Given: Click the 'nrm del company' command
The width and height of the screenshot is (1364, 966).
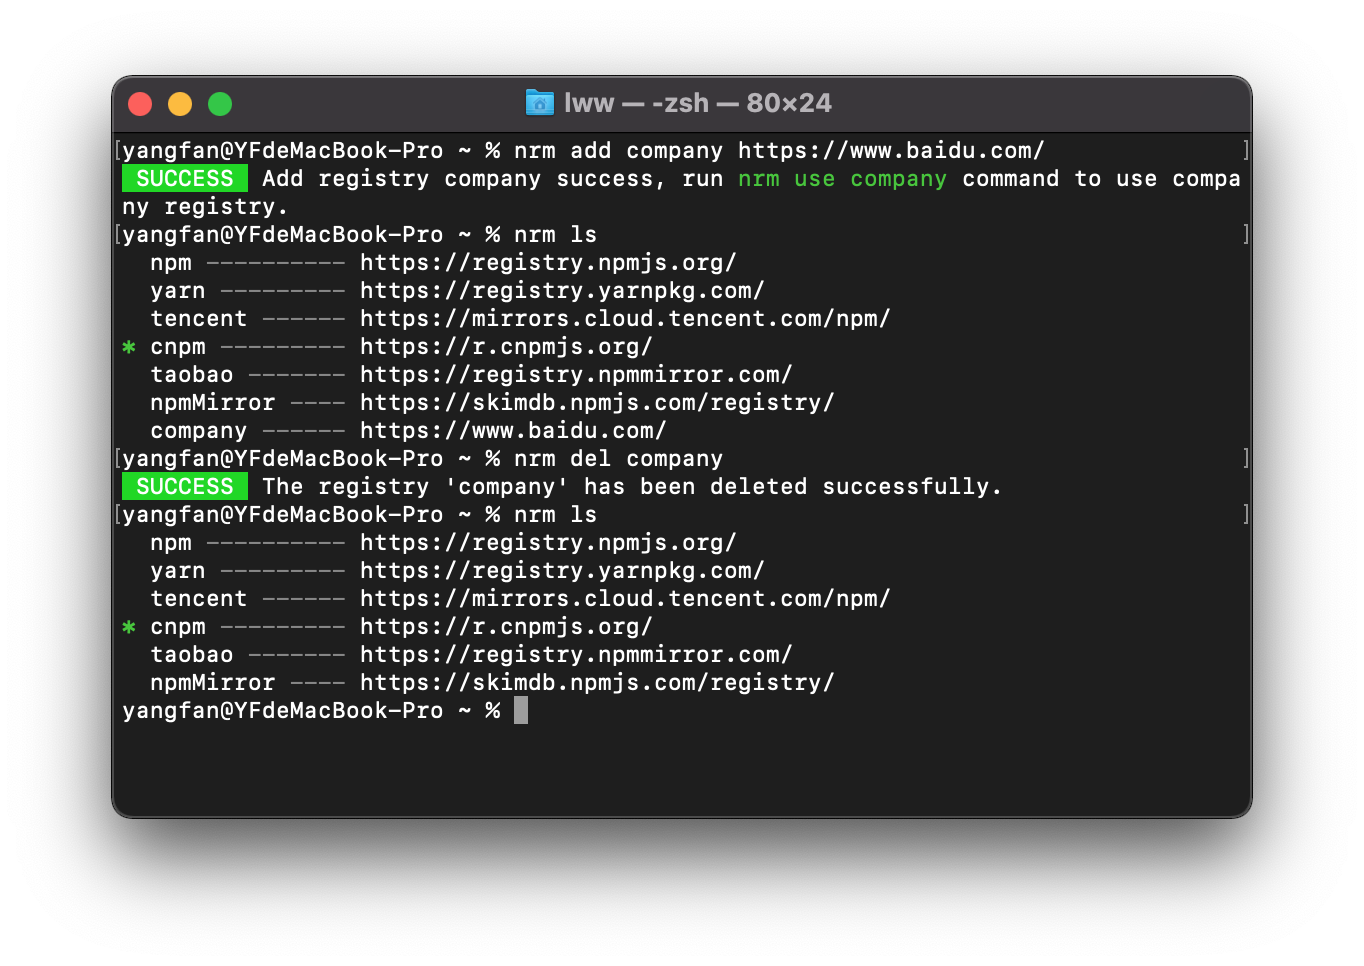Looking at the screenshot, I should point(618,459).
